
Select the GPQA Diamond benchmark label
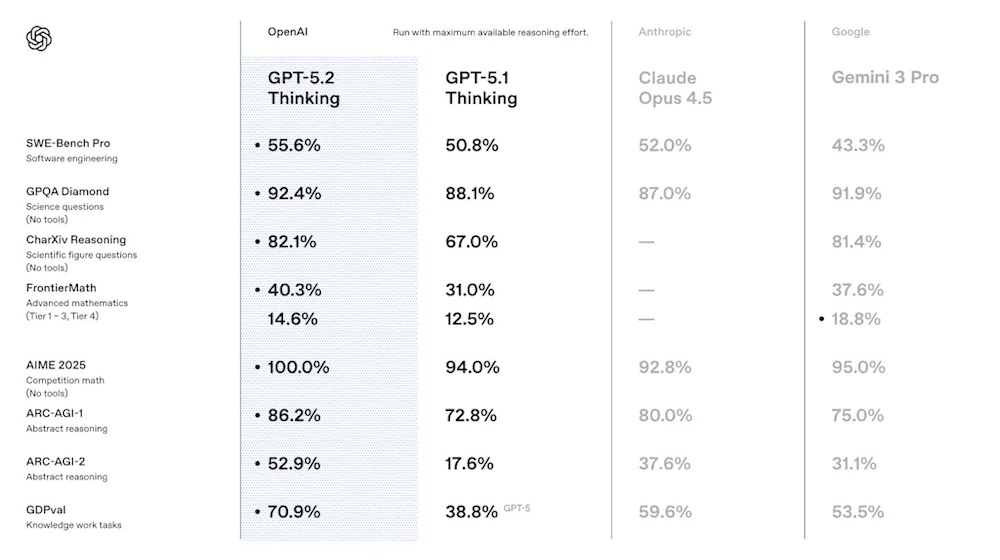point(68,191)
